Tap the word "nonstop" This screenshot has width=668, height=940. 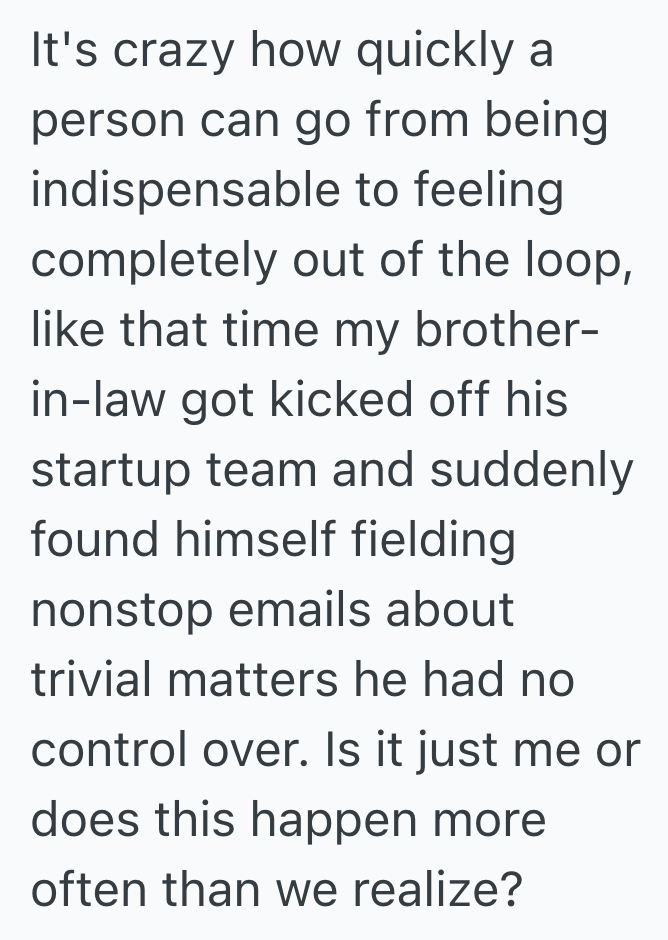pyautogui.click(x=124, y=609)
